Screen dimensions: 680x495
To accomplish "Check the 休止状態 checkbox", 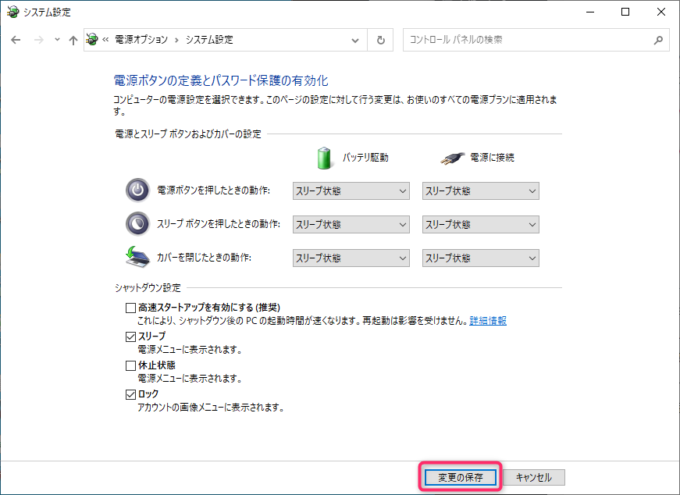I will pos(131,366).
